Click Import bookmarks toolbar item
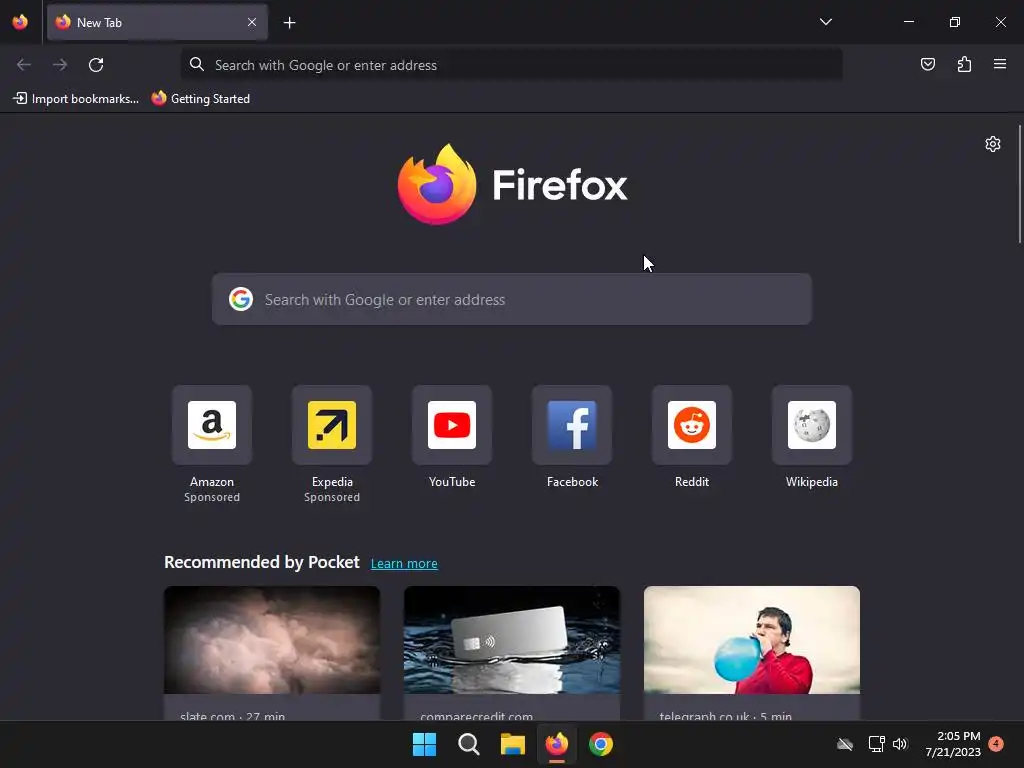 coord(76,99)
